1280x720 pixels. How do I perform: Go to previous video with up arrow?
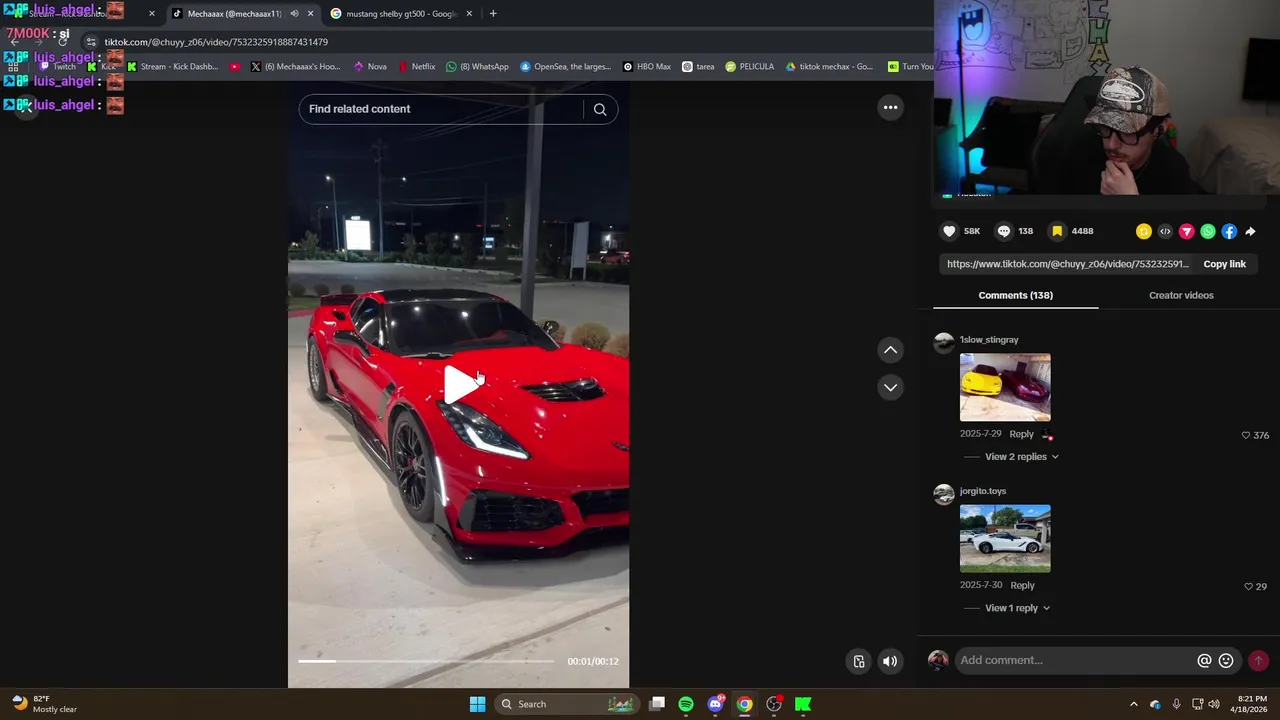[890, 350]
